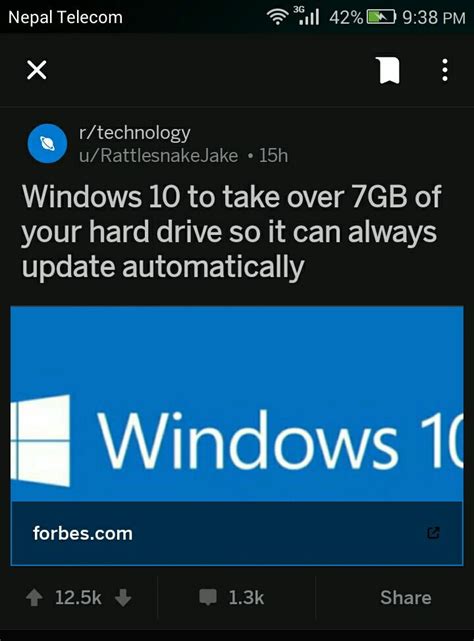Tap the Share button
The image size is (474, 641).
[406, 598]
